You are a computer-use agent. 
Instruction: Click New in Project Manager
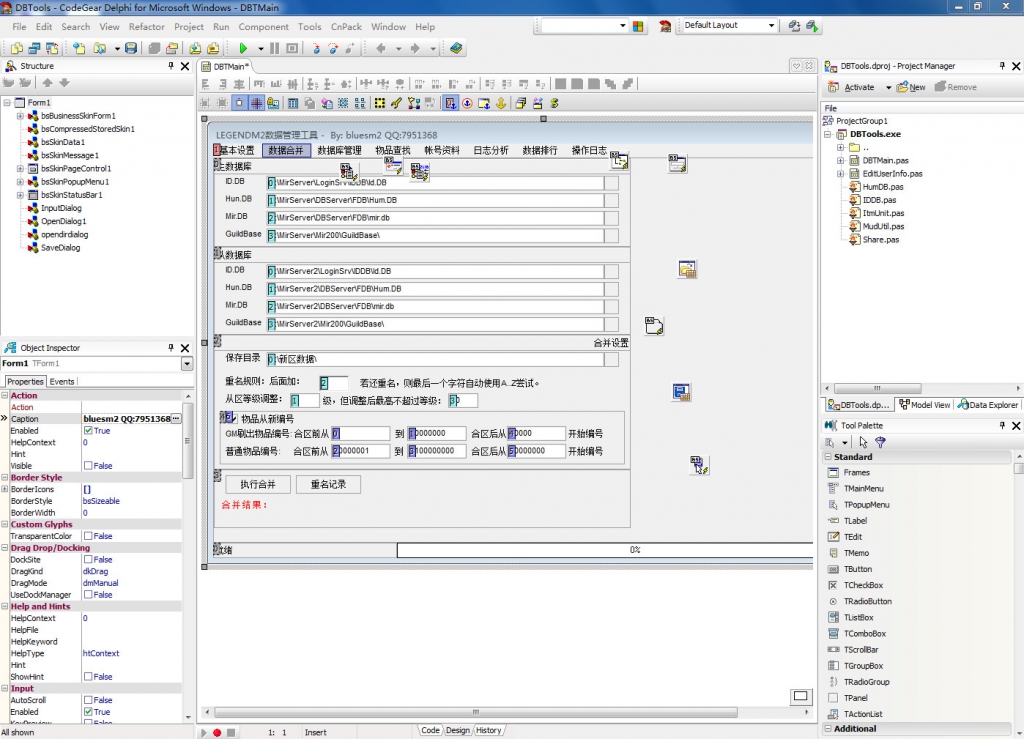(911, 87)
